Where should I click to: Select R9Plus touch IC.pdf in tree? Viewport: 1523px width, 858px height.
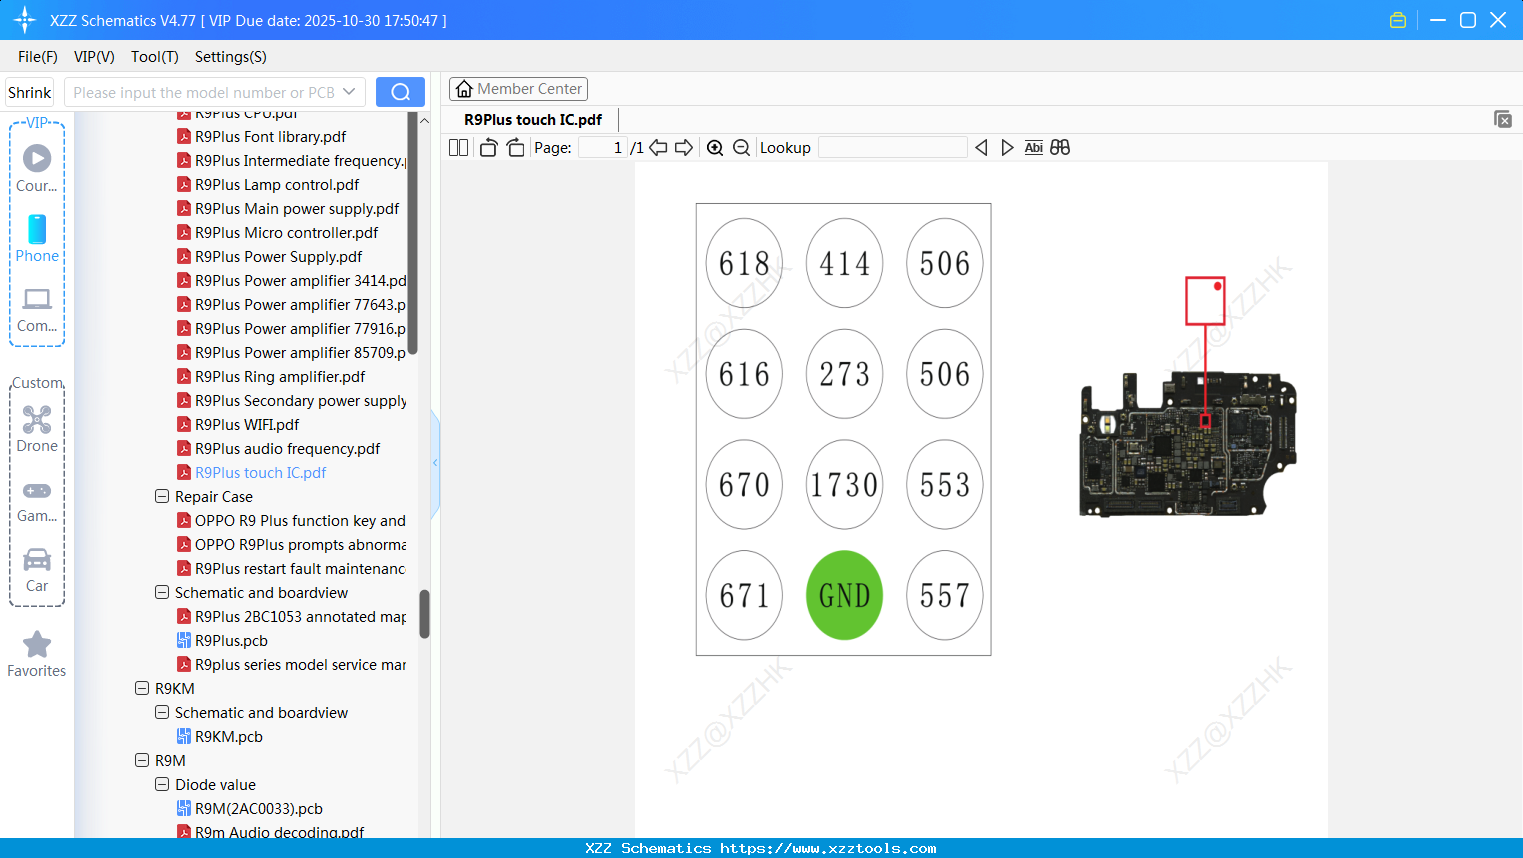tap(252, 473)
